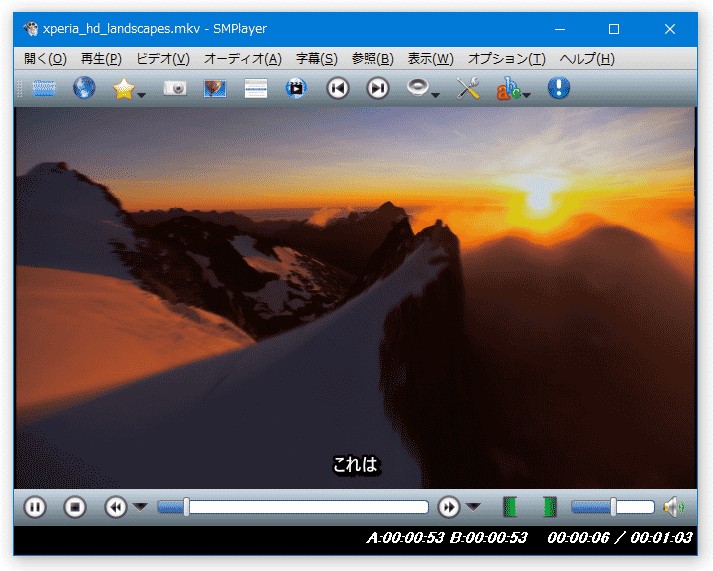713x571 pixels.
Task: Click the middle of the seek bar
Action: pyautogui.click(x=293, y=507)
